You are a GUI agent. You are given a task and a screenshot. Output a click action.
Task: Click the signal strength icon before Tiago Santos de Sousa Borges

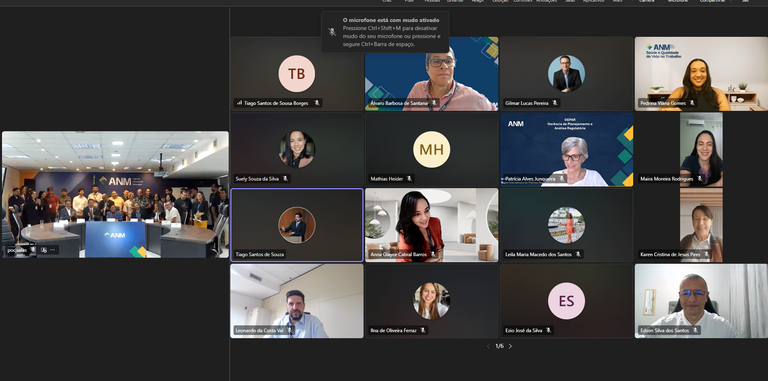point(240,103)
